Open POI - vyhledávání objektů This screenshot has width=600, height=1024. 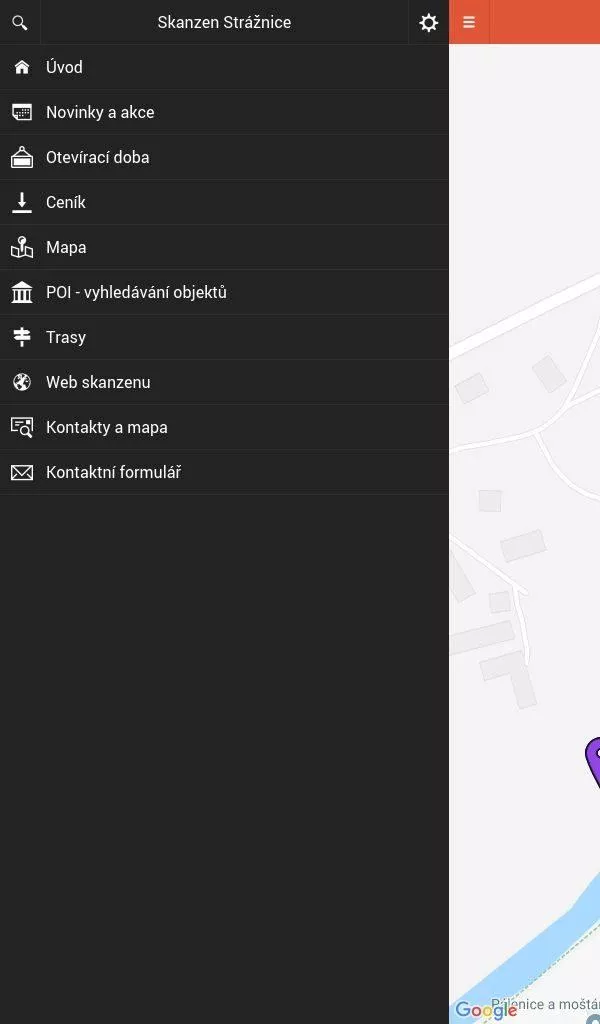[225, 292]
